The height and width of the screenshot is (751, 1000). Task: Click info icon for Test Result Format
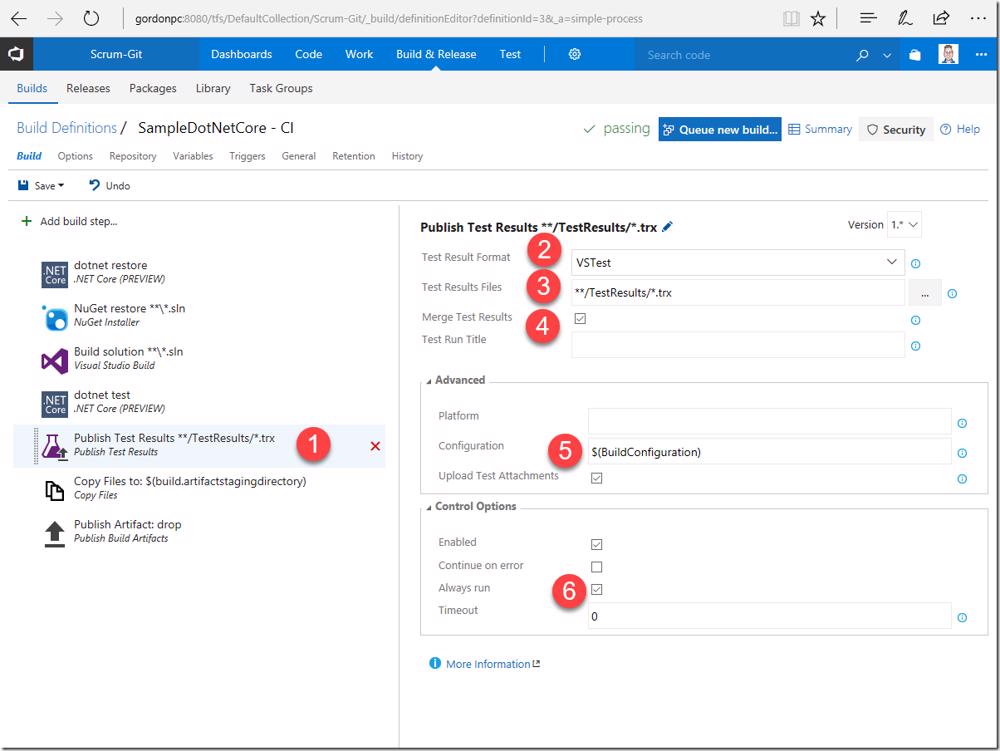click(915, 264)
